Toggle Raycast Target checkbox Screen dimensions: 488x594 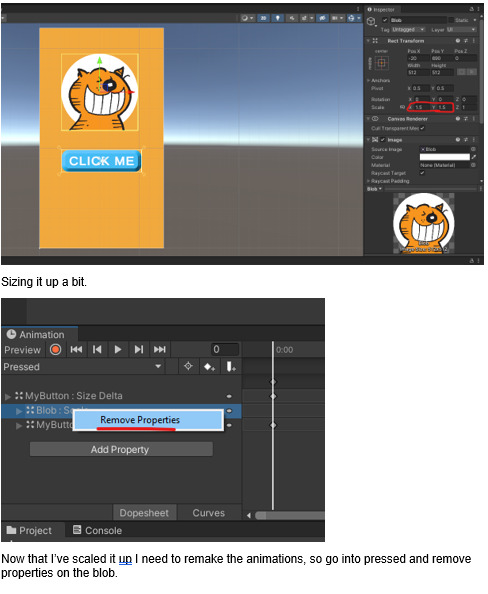click(422, 173)
